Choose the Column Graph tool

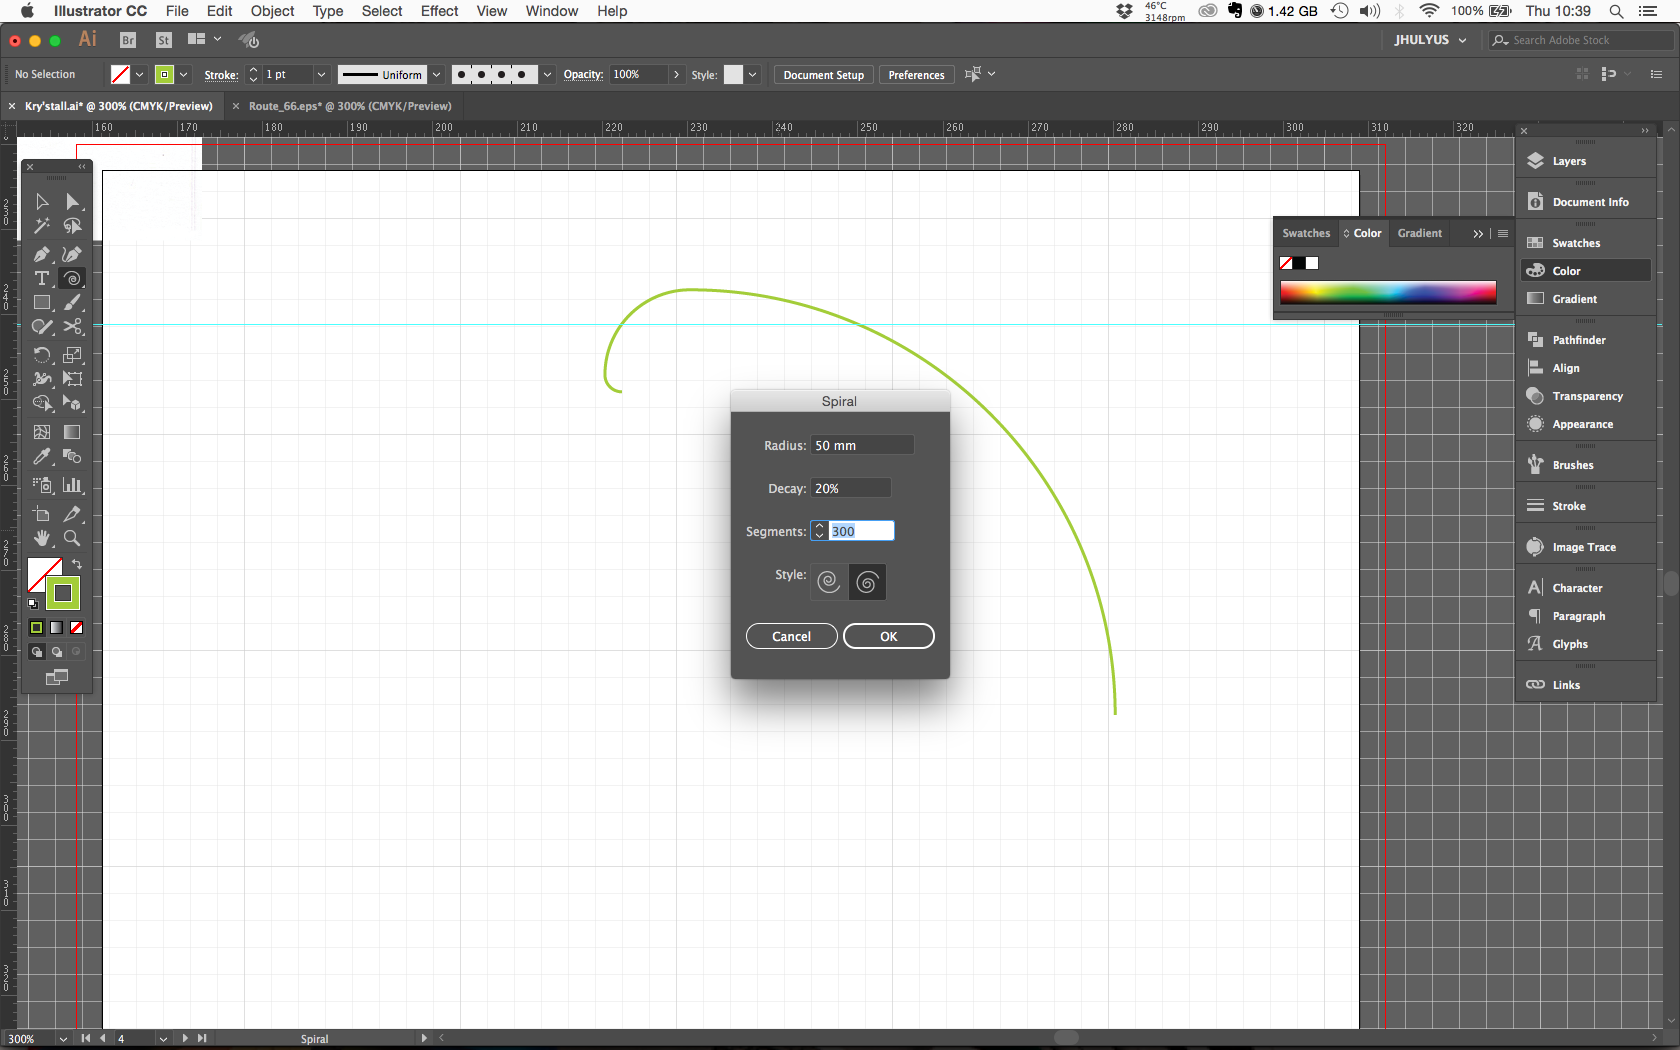(72, 485)
